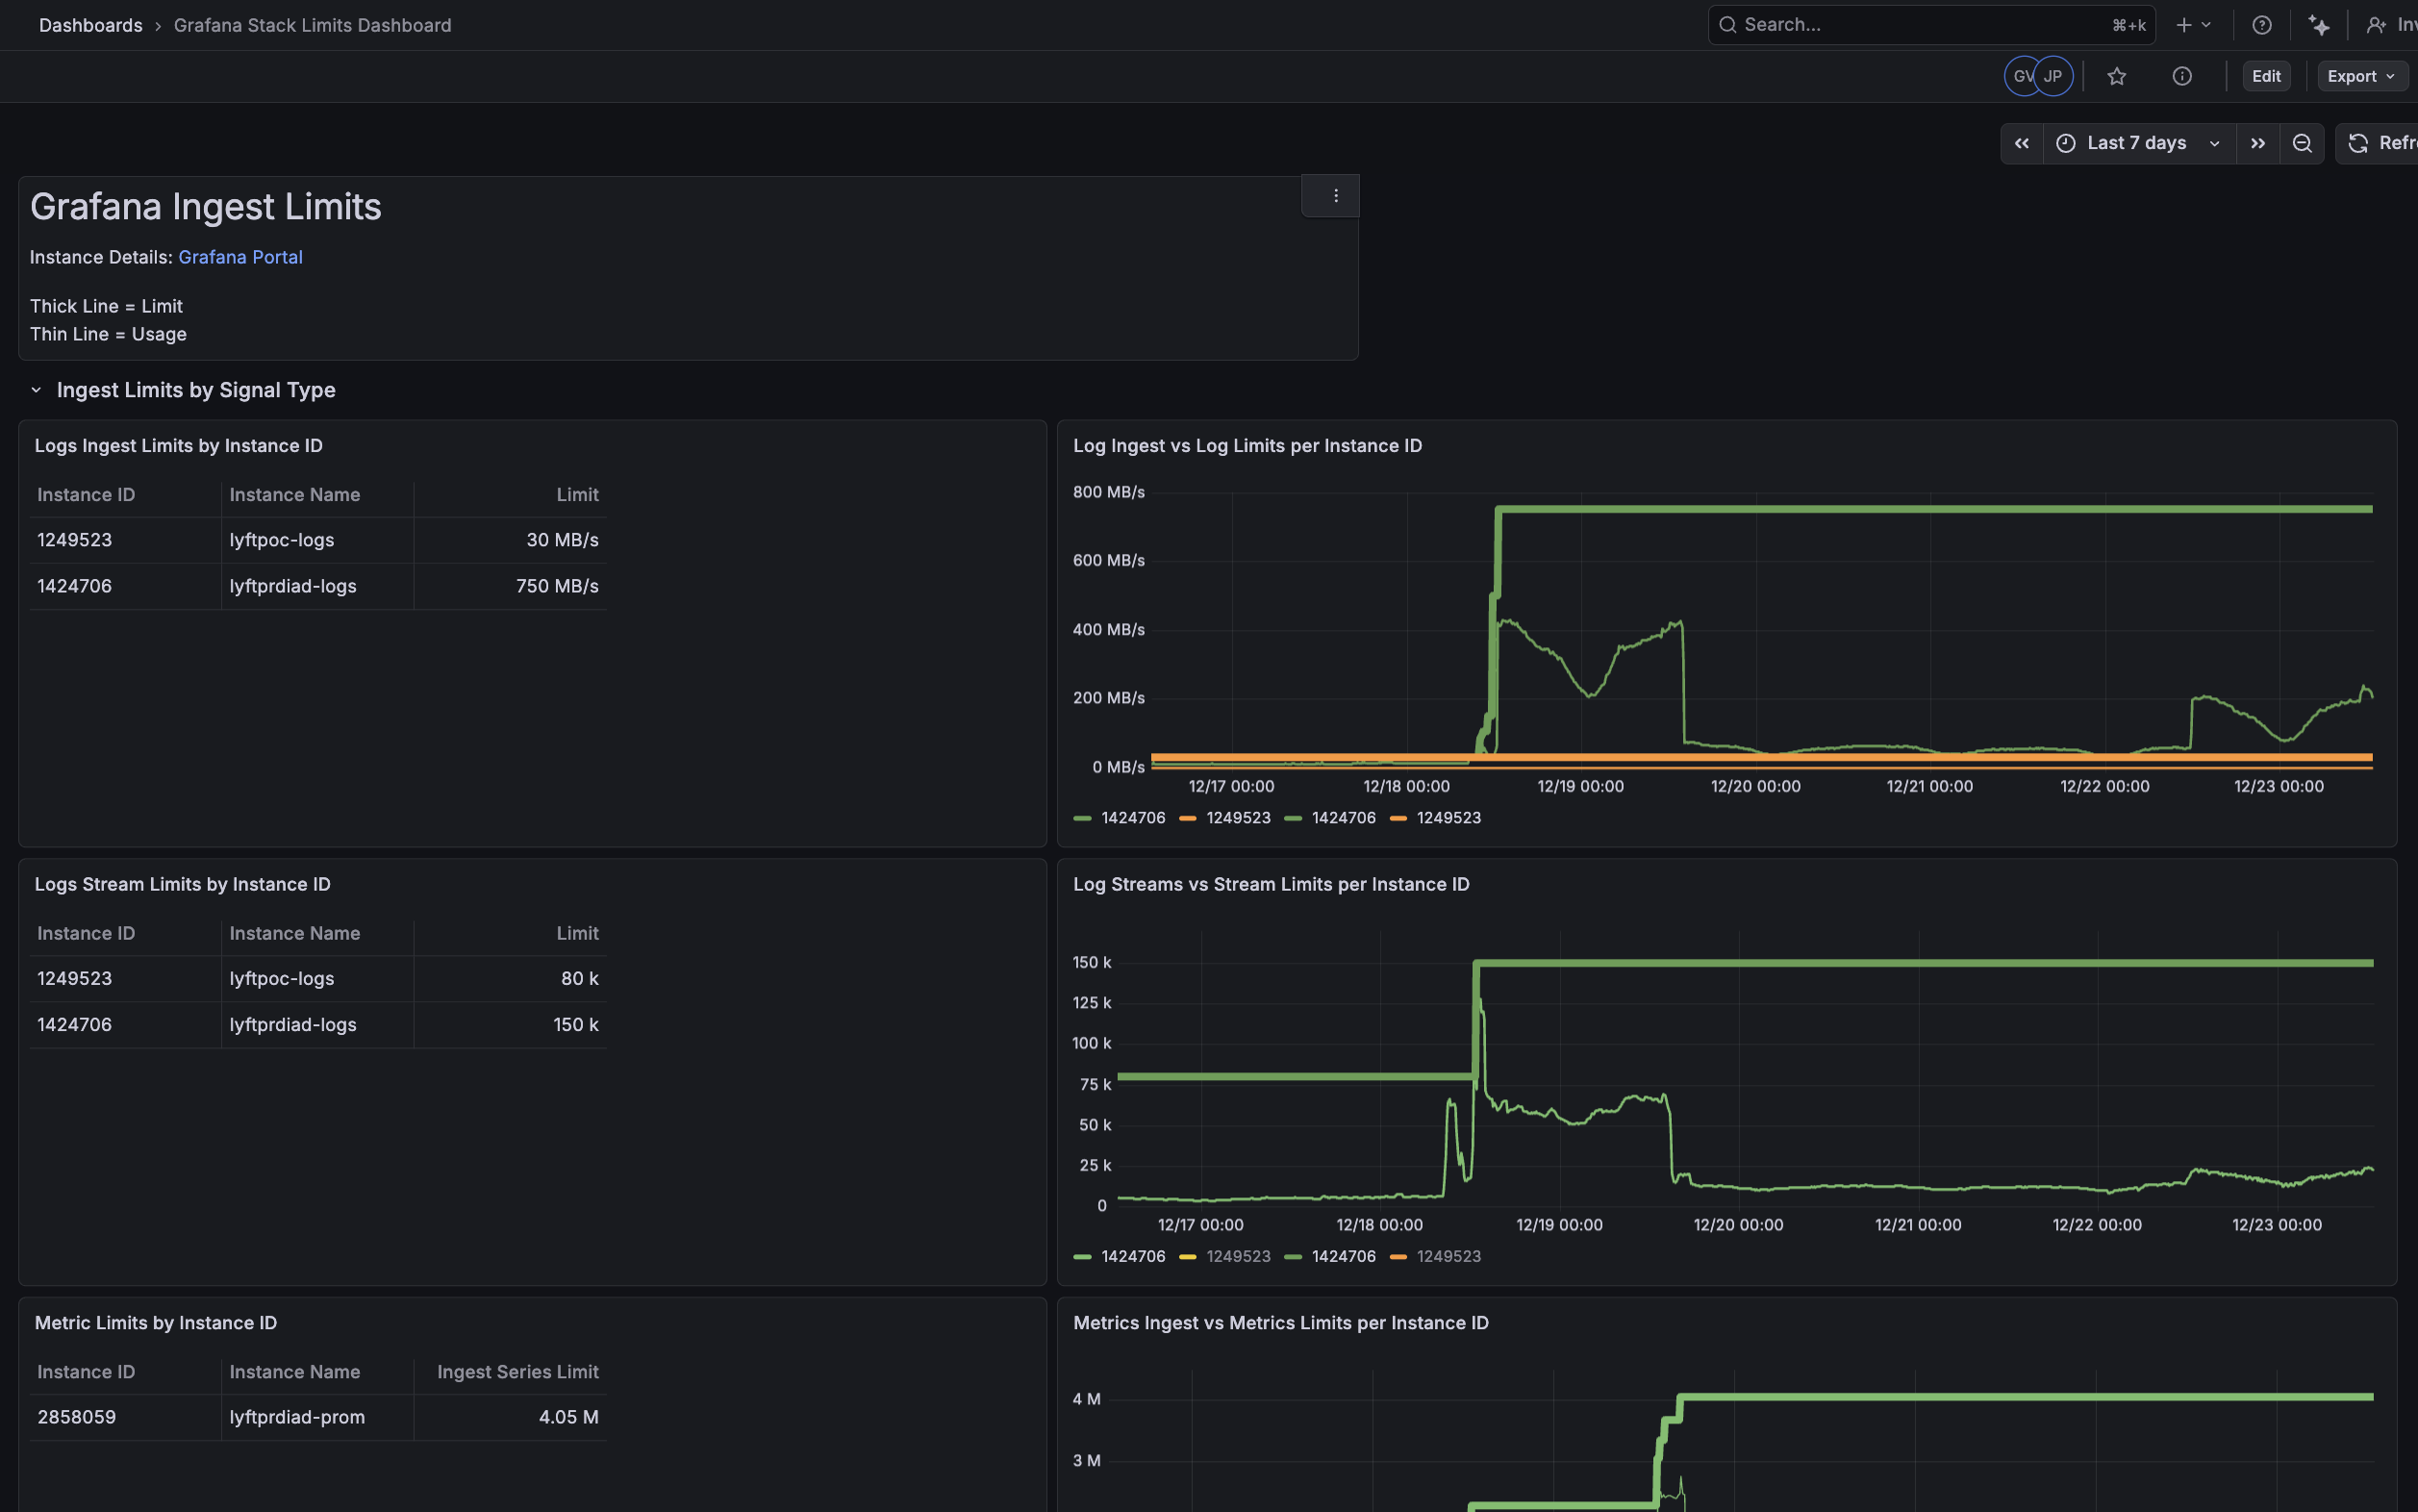The height and width of the screenshot is (1512, 2418).
Task: Click the Edit dashboard button
Action: [2265, 76]
